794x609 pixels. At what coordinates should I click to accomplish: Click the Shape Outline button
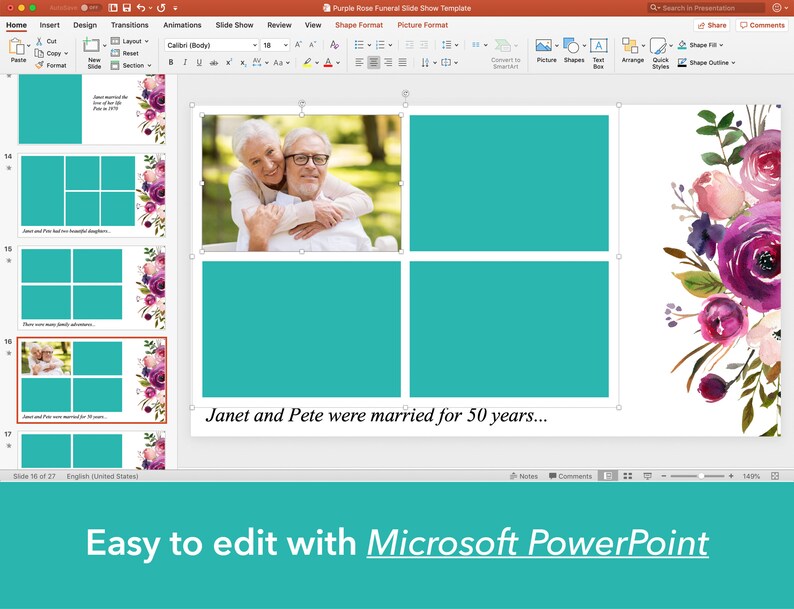pos(706,63)
